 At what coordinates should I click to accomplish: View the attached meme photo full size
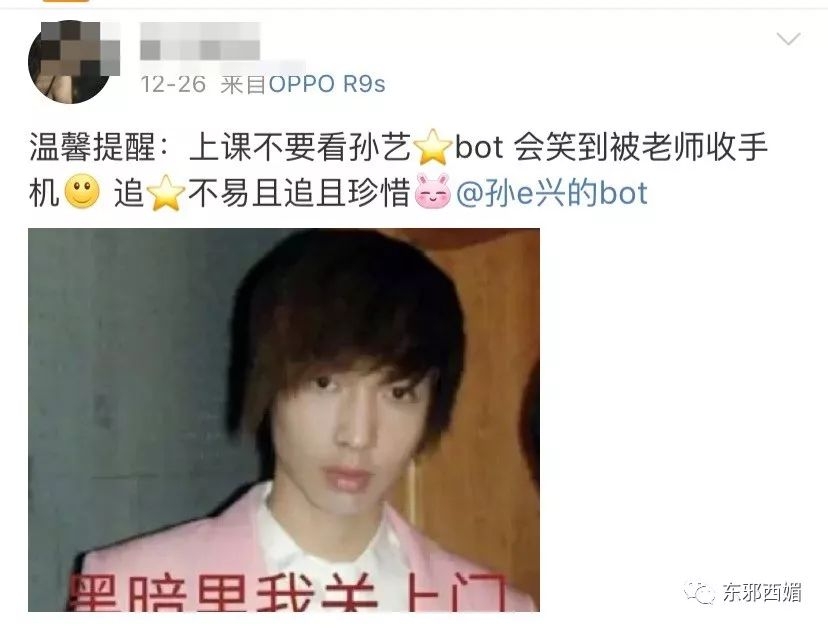point(284,420)
